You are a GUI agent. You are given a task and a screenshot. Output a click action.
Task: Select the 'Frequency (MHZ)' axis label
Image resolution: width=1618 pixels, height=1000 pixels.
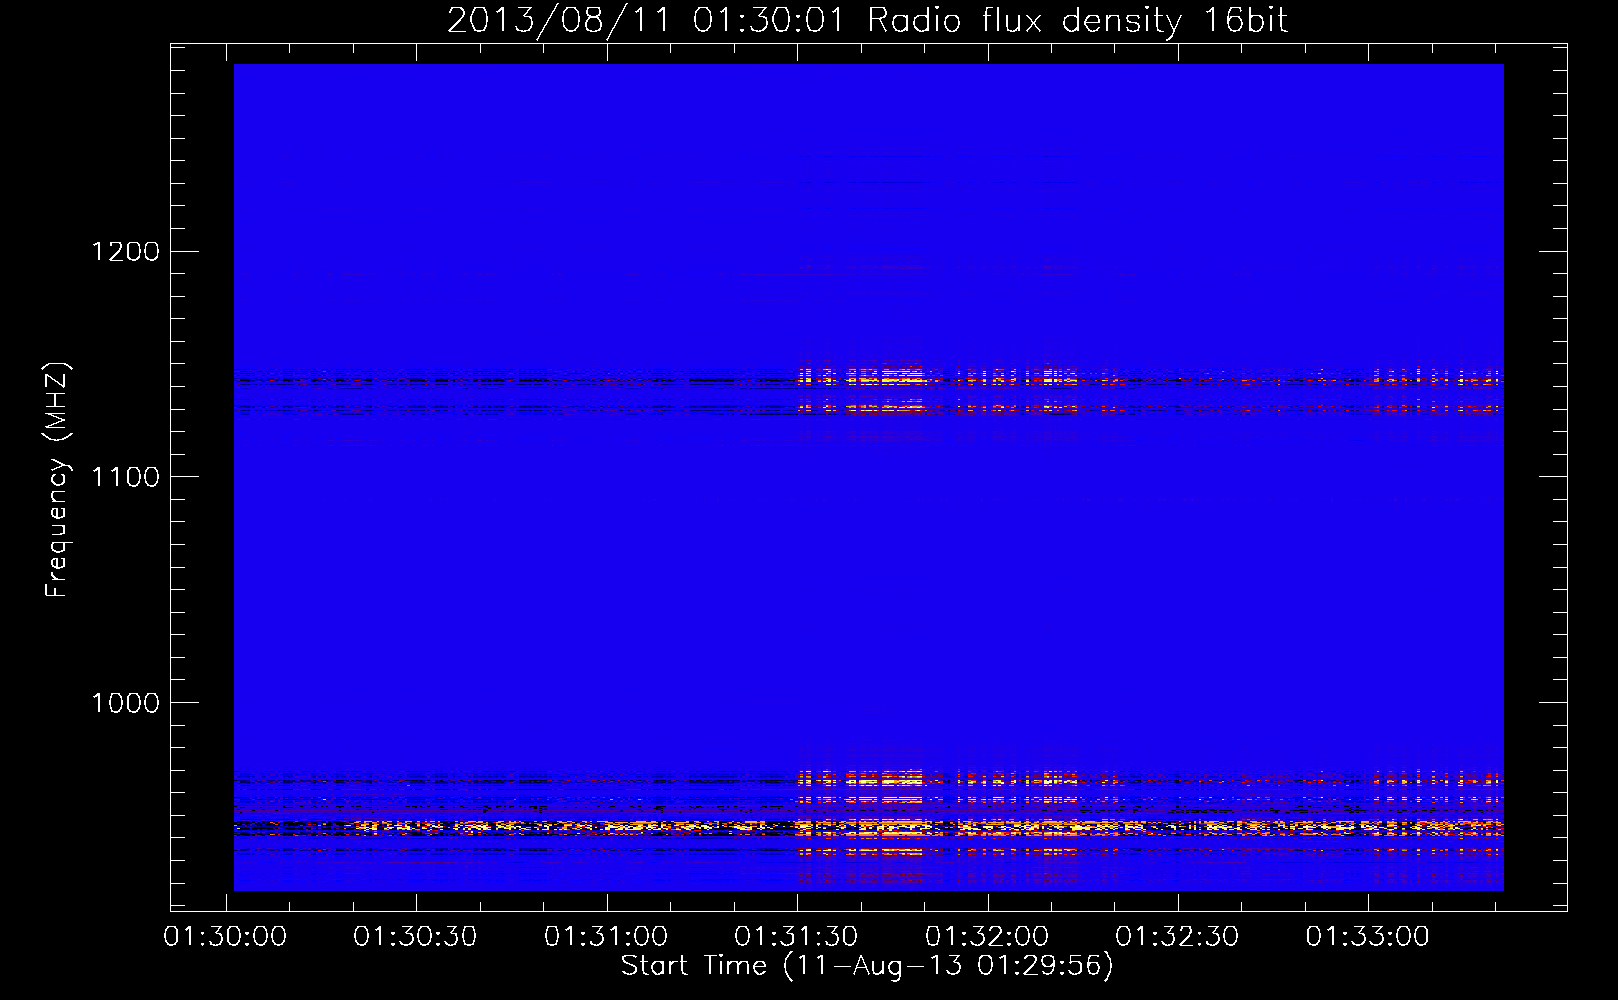(56, 480)
